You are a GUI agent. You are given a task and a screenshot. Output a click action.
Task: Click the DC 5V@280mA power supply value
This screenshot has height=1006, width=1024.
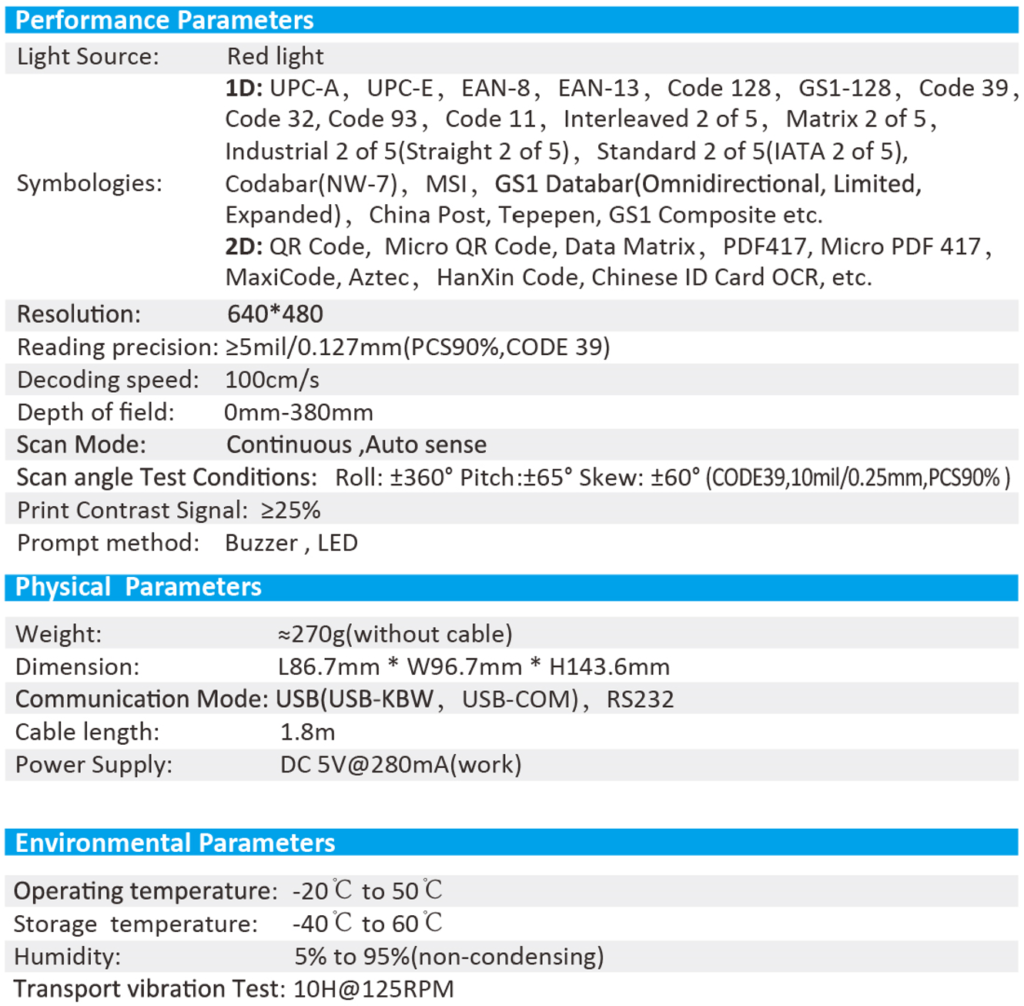pos(401,765)
